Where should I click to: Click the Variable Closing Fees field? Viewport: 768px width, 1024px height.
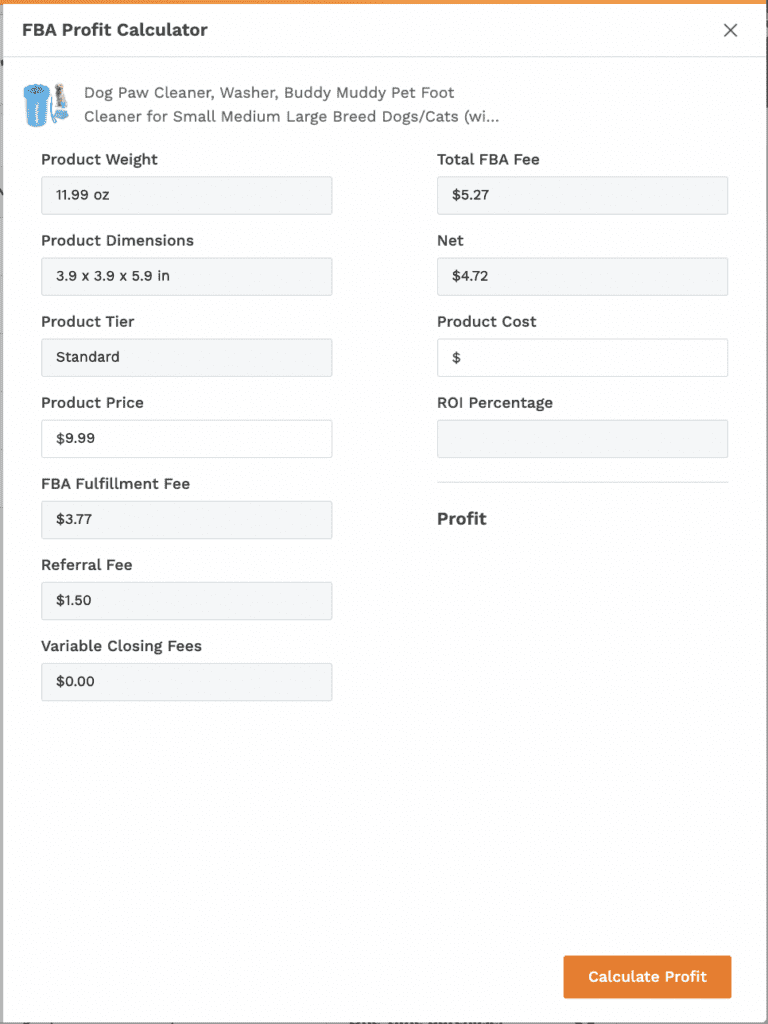click(186, 682)
